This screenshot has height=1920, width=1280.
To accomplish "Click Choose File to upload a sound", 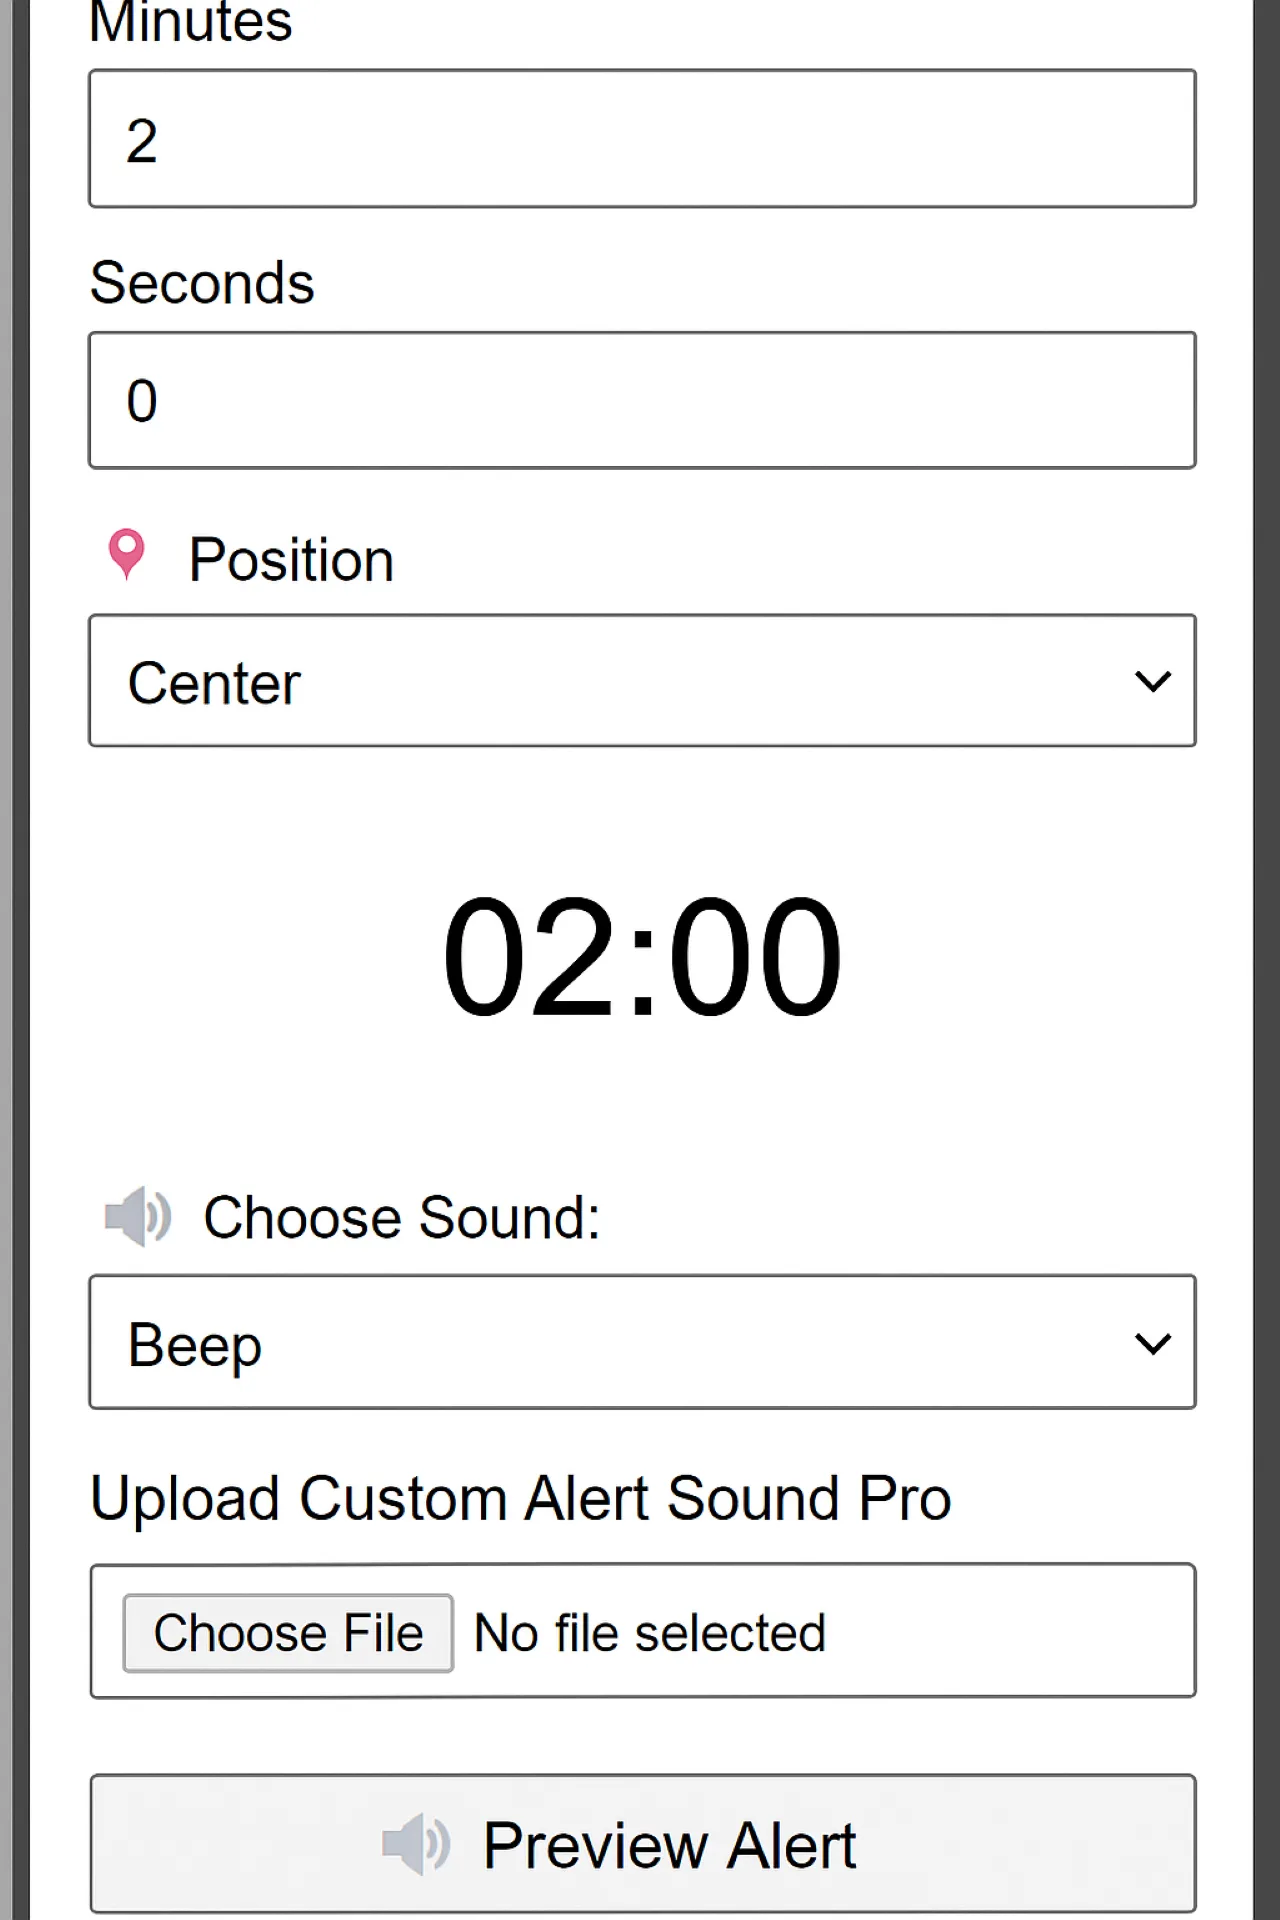I will (287, 1631).
